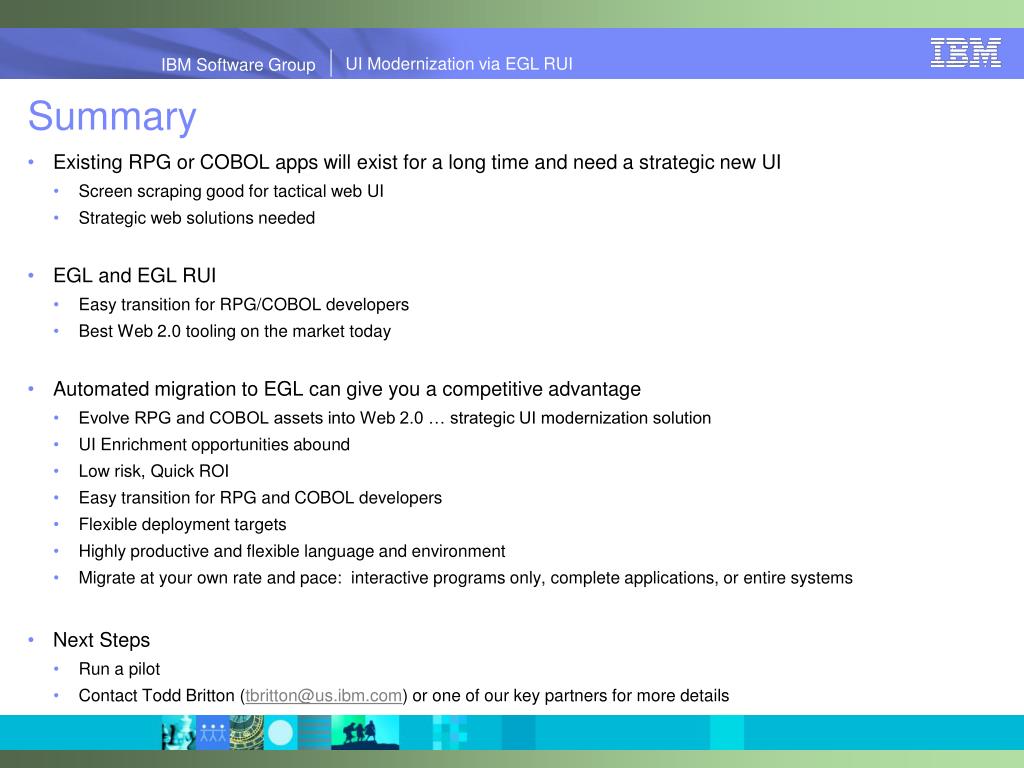Click 'UI Enrichment opportunities abound'
This screenshot has width=1024, height=768.
[x=214, y=445]
